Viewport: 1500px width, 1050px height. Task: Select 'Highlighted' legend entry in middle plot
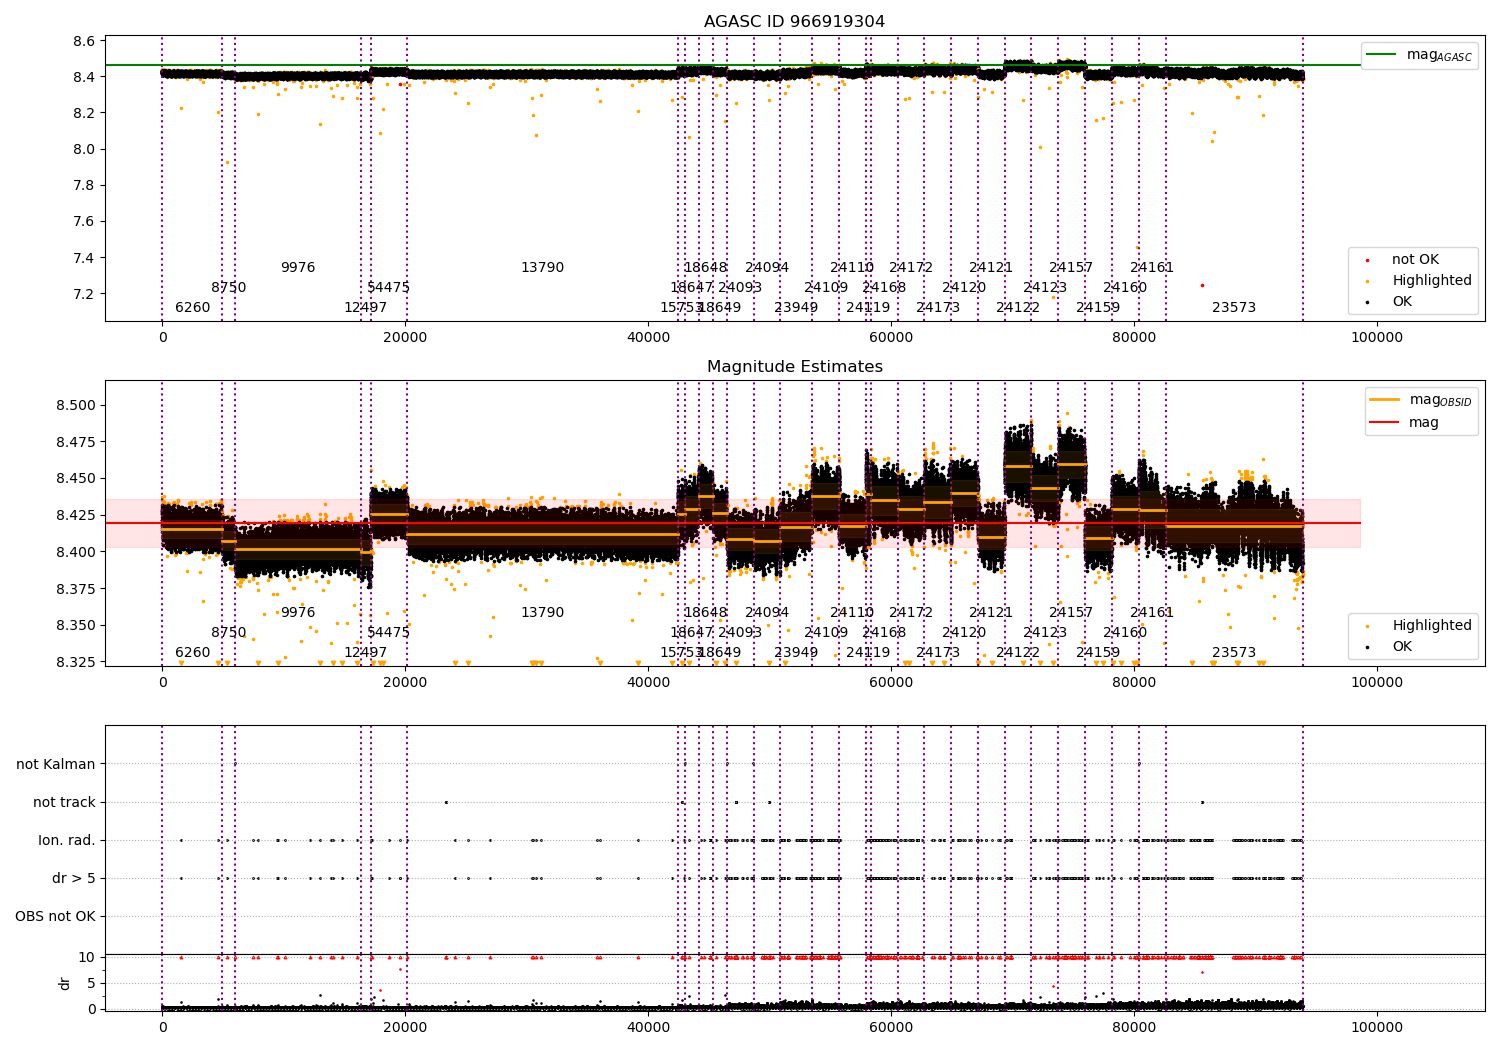point(1420,626)
